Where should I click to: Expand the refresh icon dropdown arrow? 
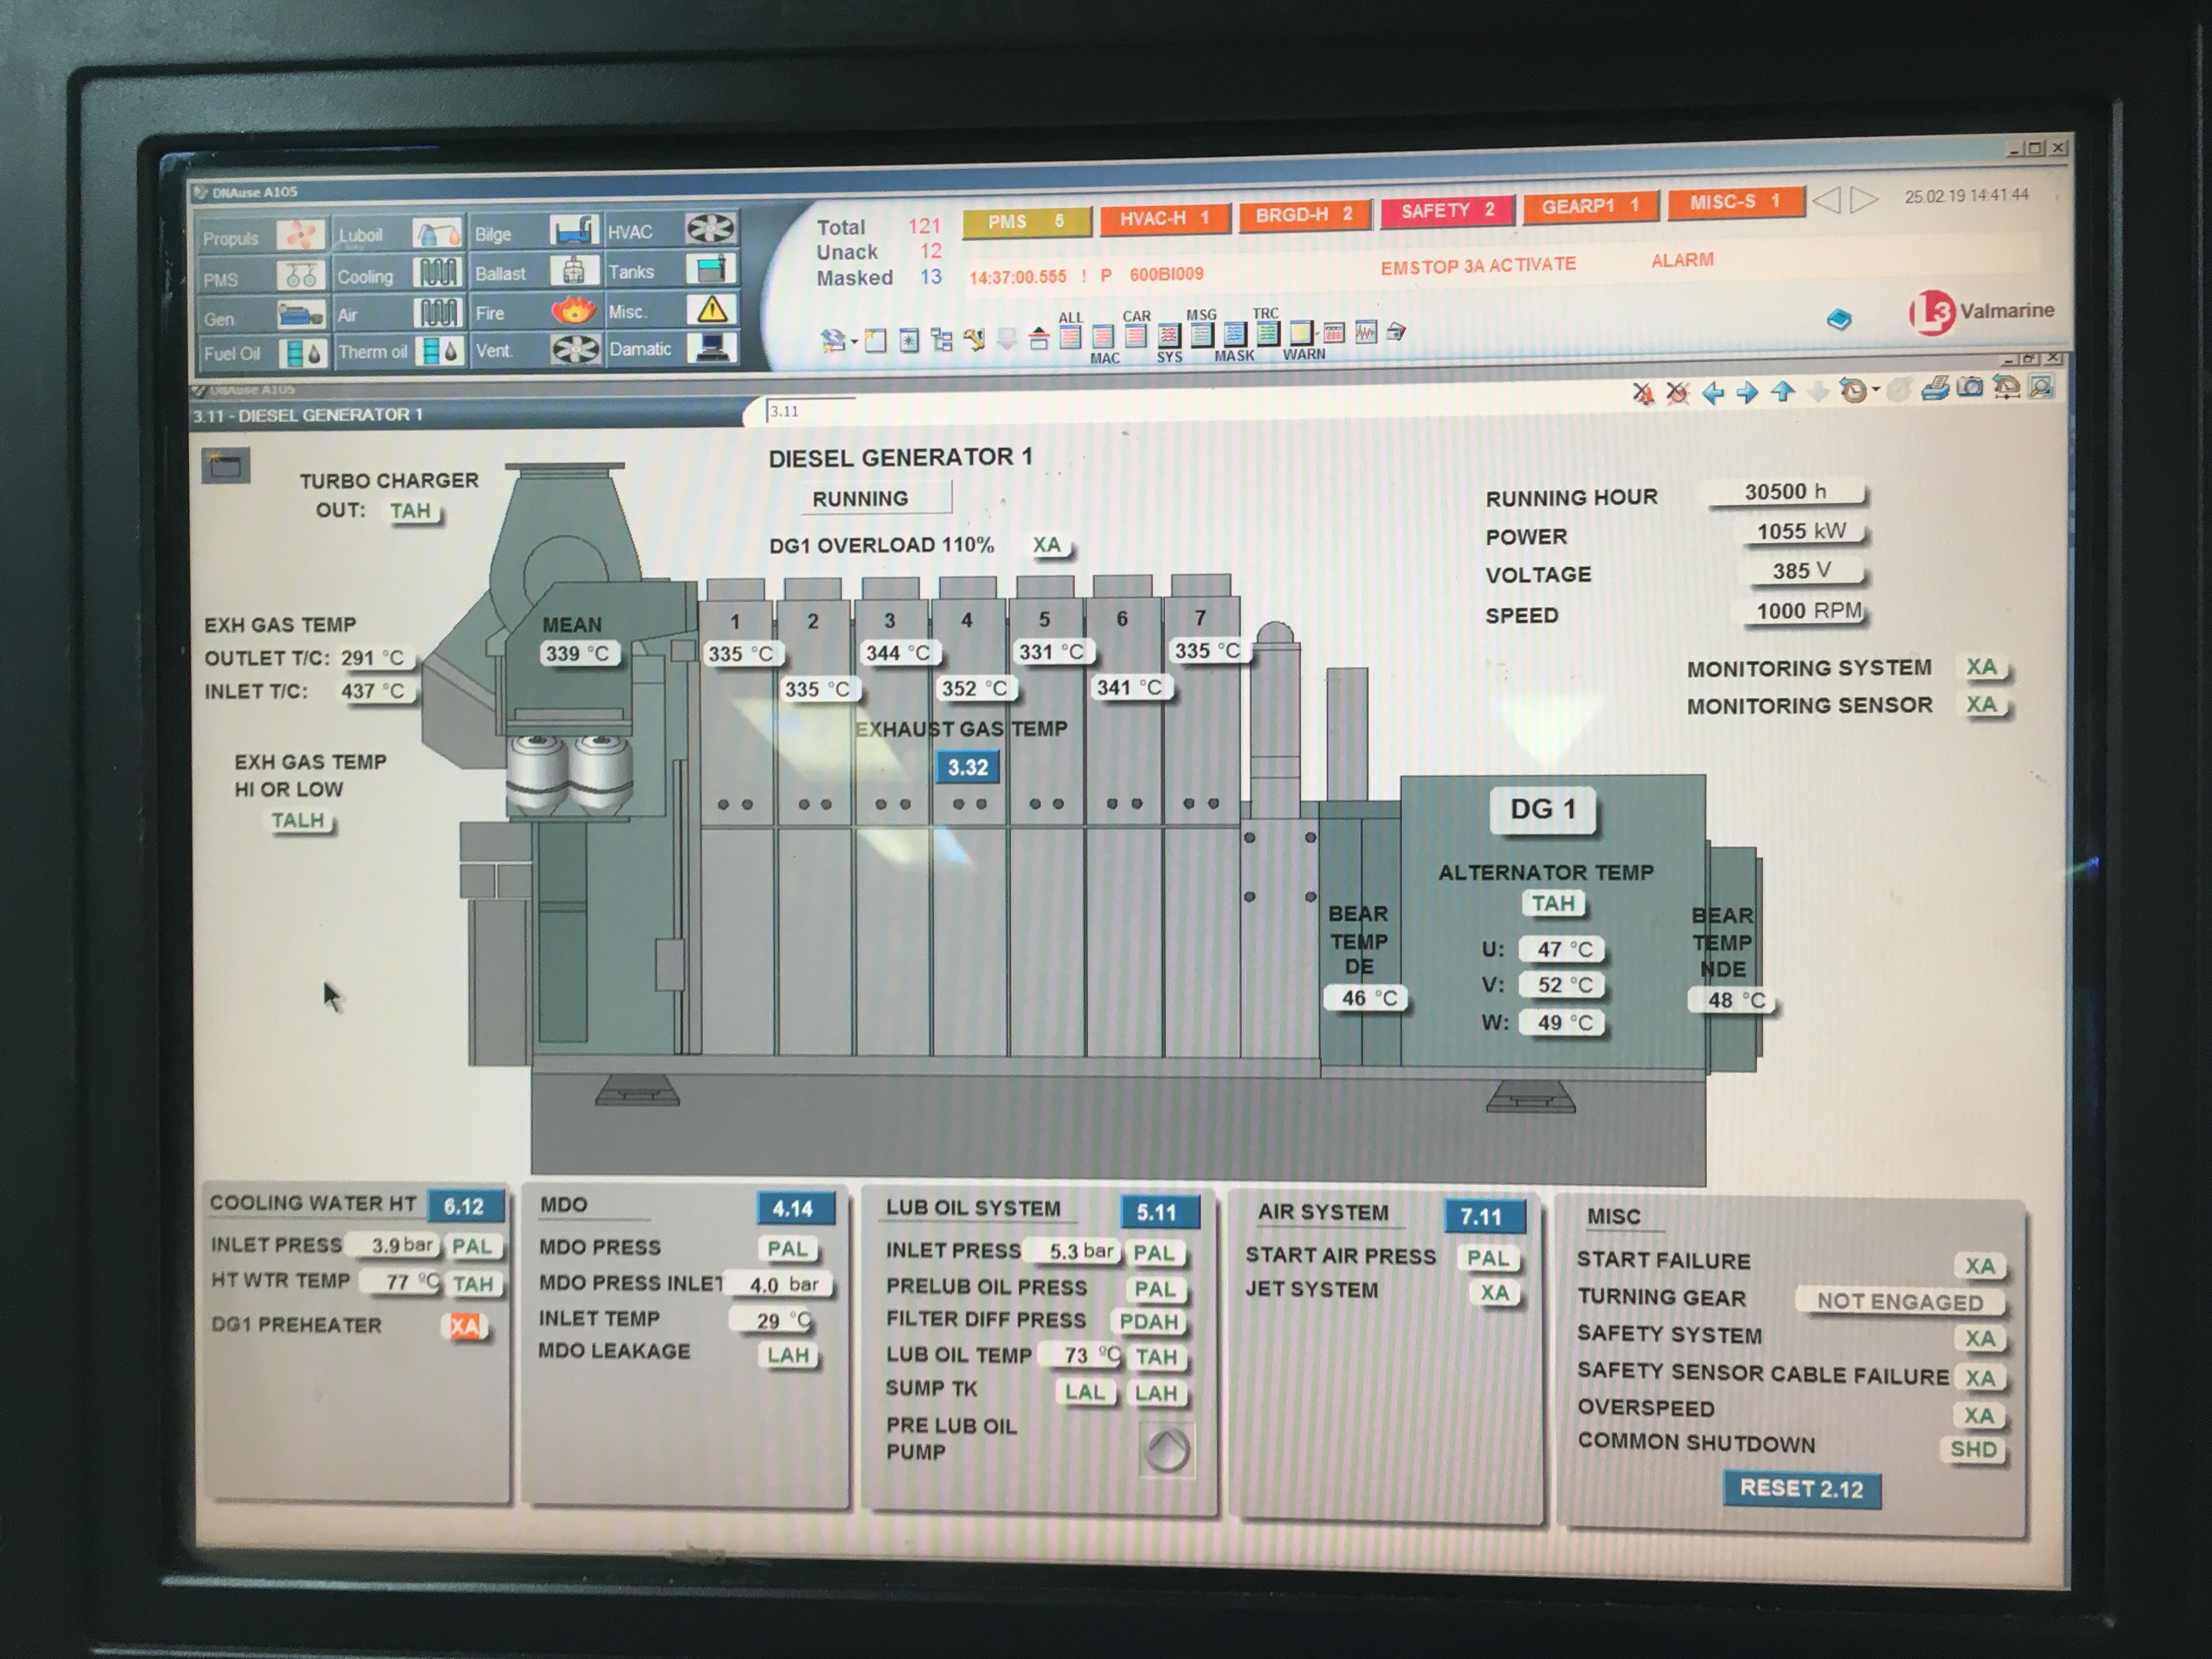coord(854,342)
